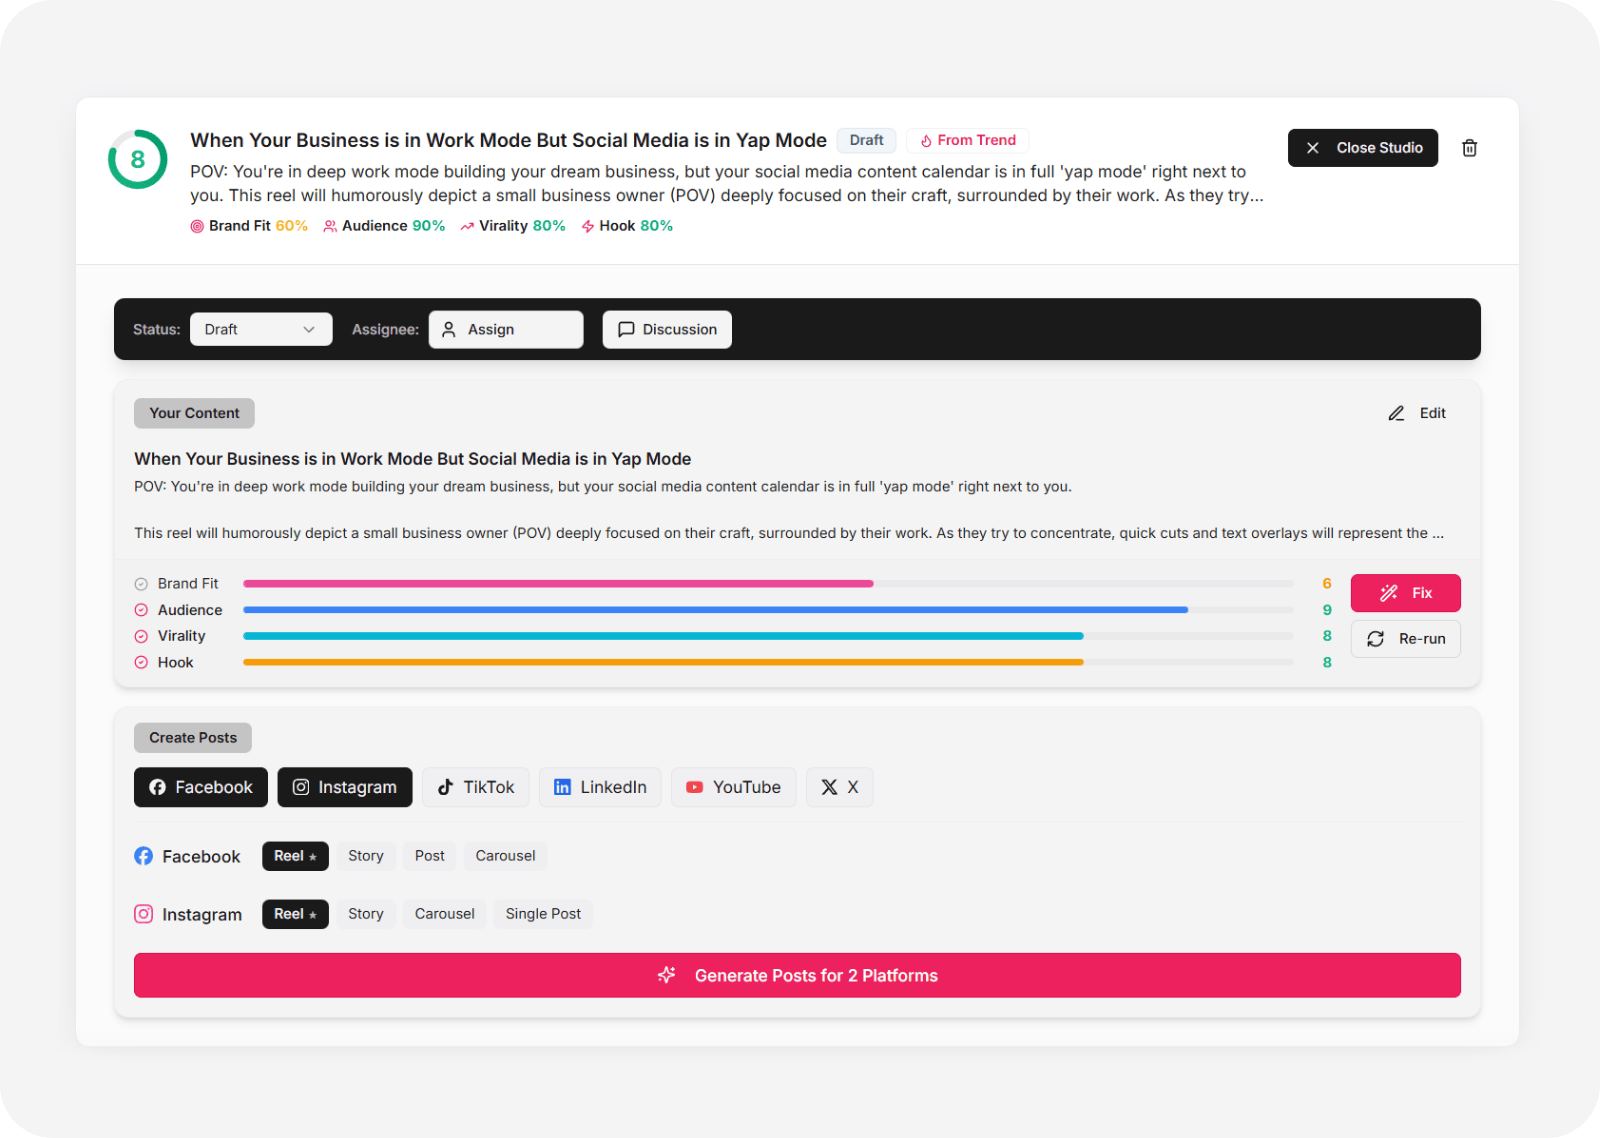Click the overall score 8 circle
Image resolution: width=1600 pixels, height=1138 pixels.
tap(138, 159)
